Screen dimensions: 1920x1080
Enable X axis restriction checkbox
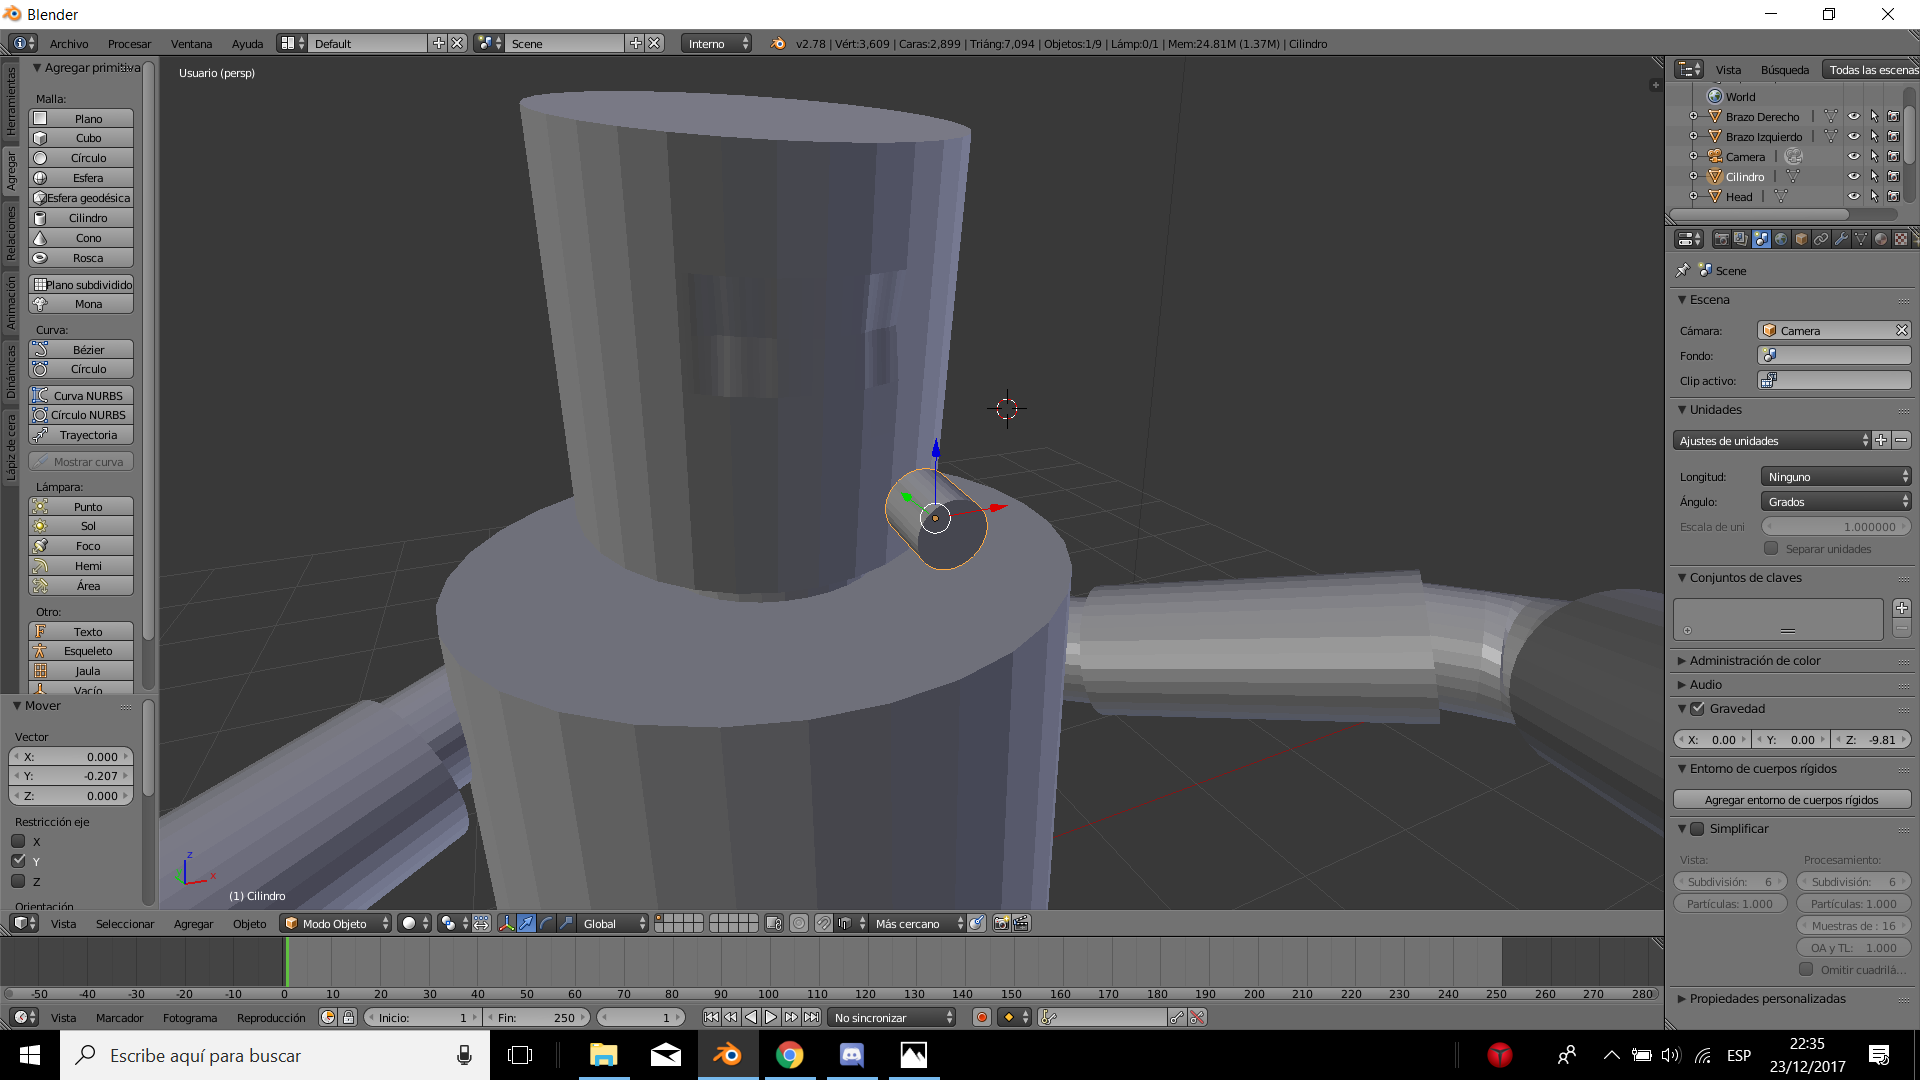tap(18, 841)
